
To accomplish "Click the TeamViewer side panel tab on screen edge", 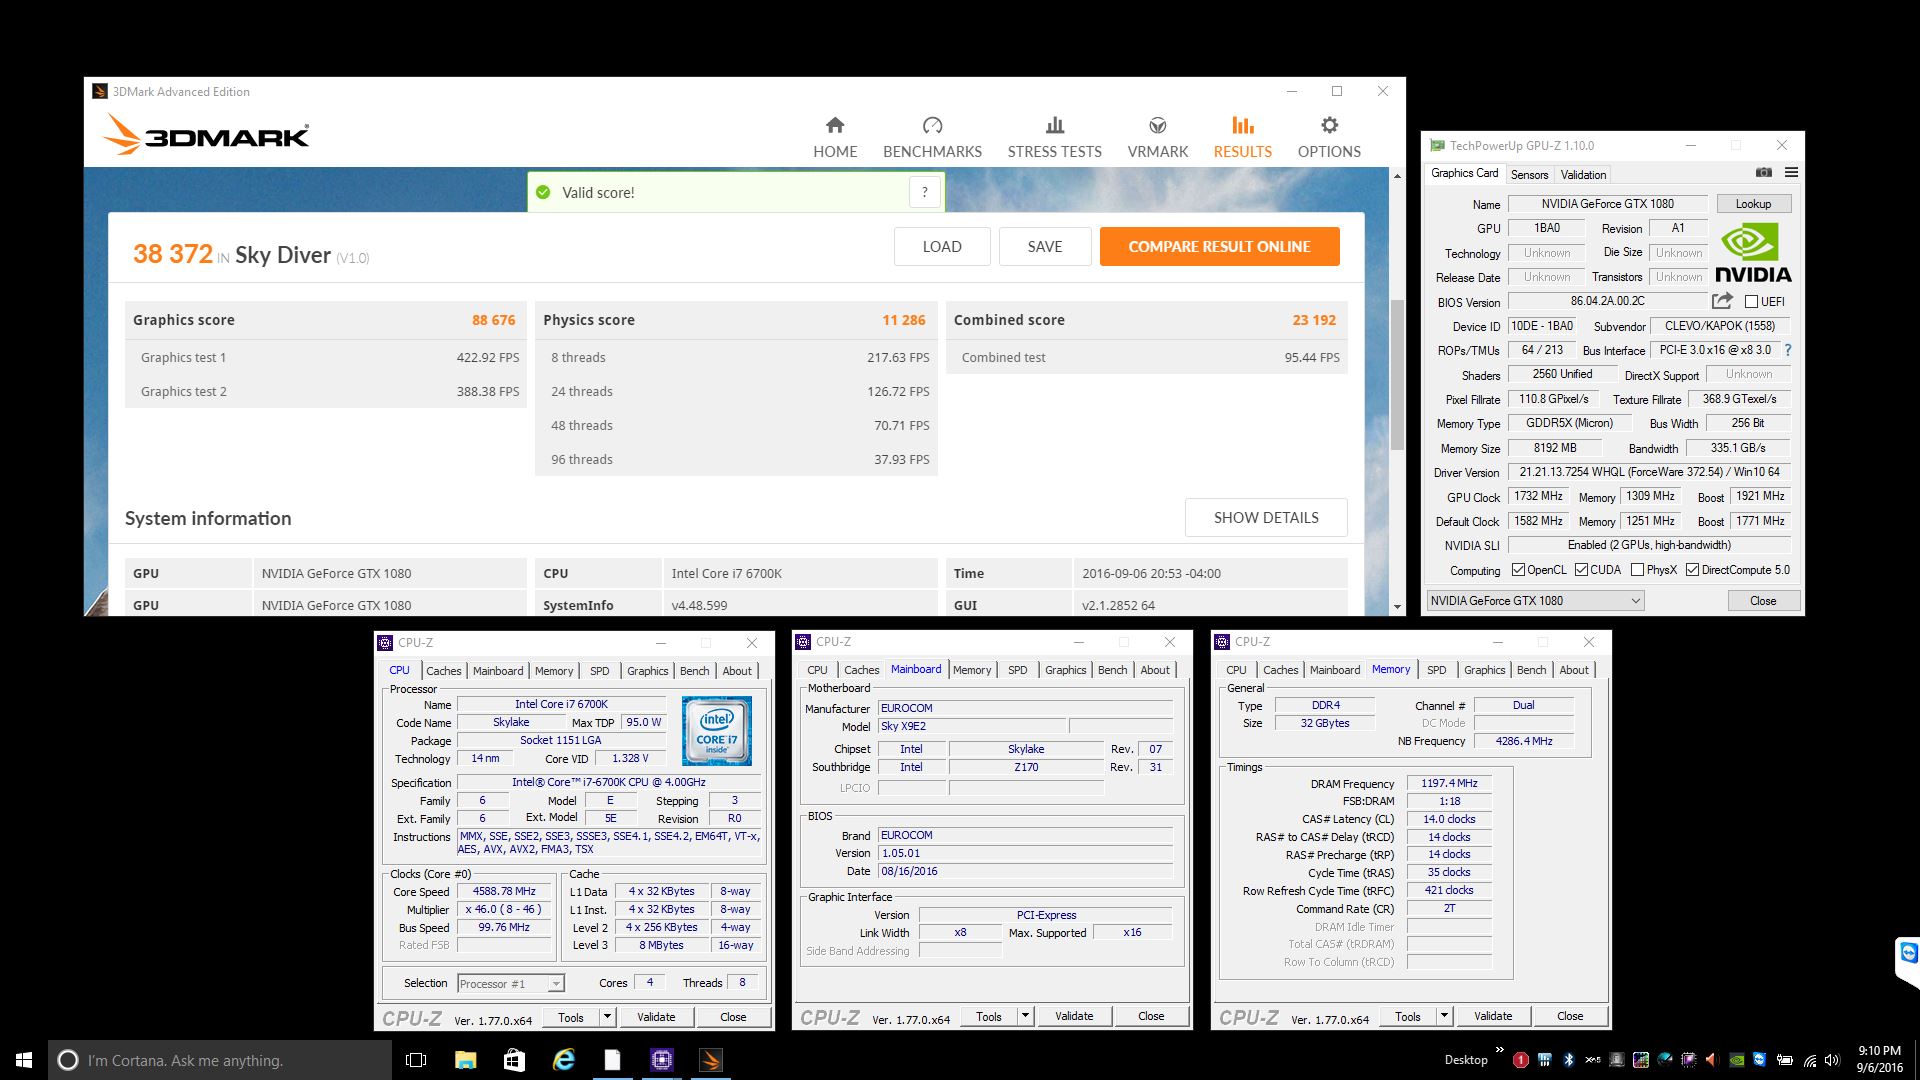I will tap(1908, 962).
